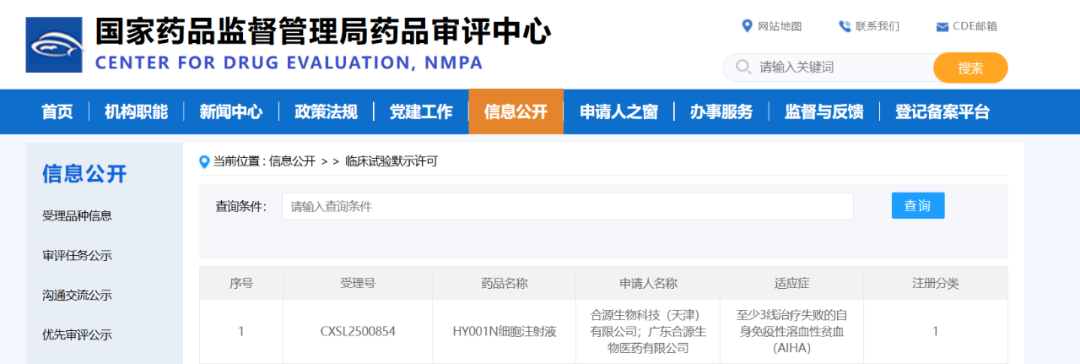Click the 适应症 column header
The image size is (1080, 364).
click(x=791, y=283)
